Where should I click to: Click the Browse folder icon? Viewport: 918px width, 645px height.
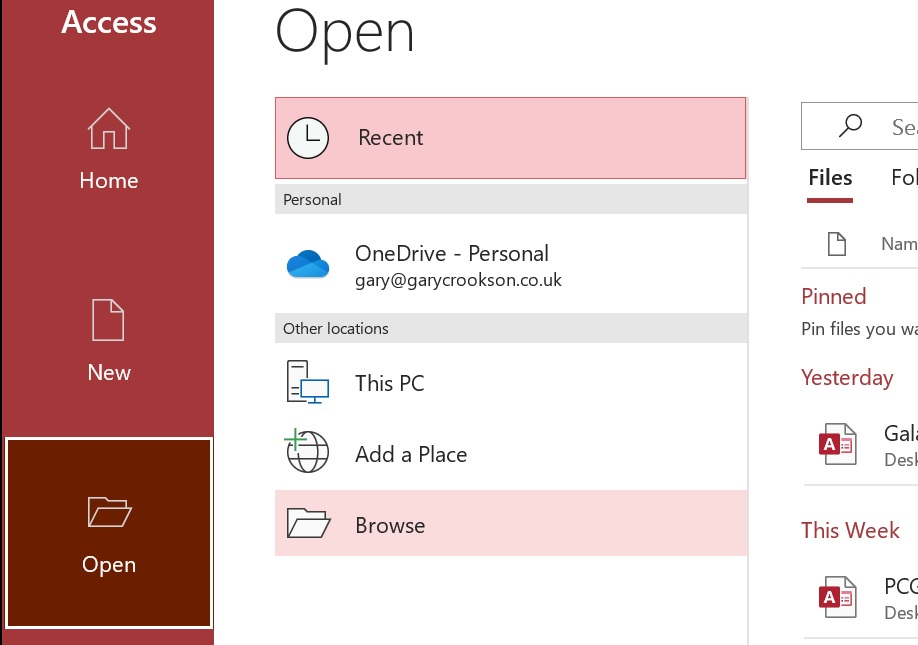[x=308, y=523]
